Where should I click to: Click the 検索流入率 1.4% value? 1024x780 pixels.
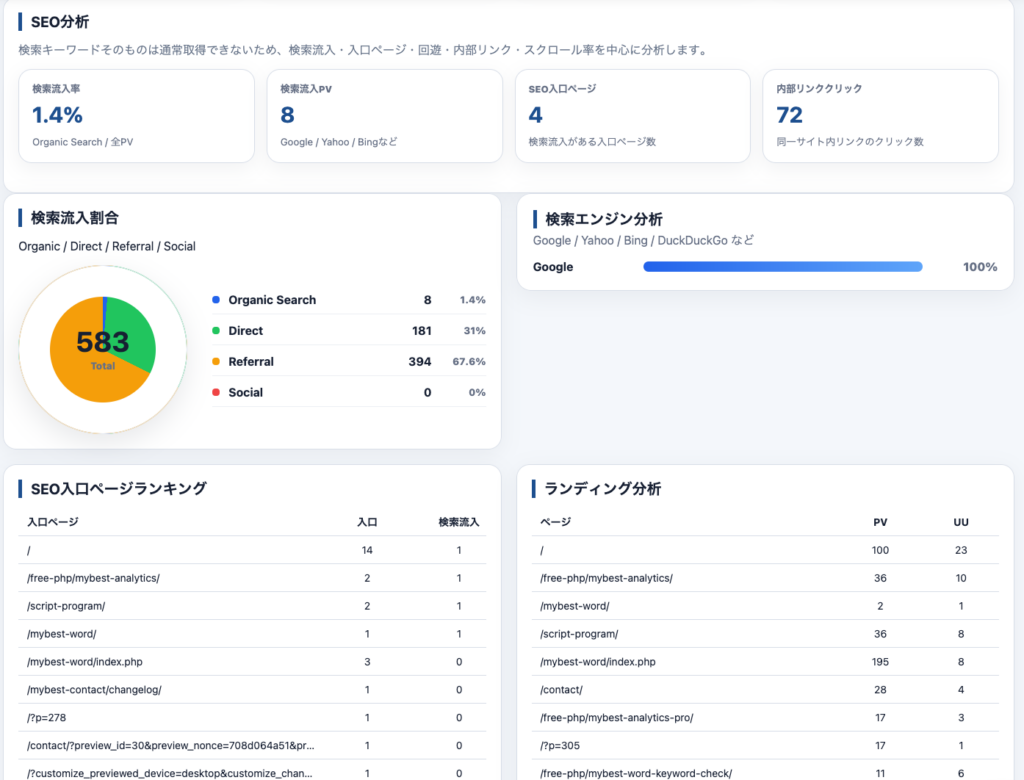point(57,116)
